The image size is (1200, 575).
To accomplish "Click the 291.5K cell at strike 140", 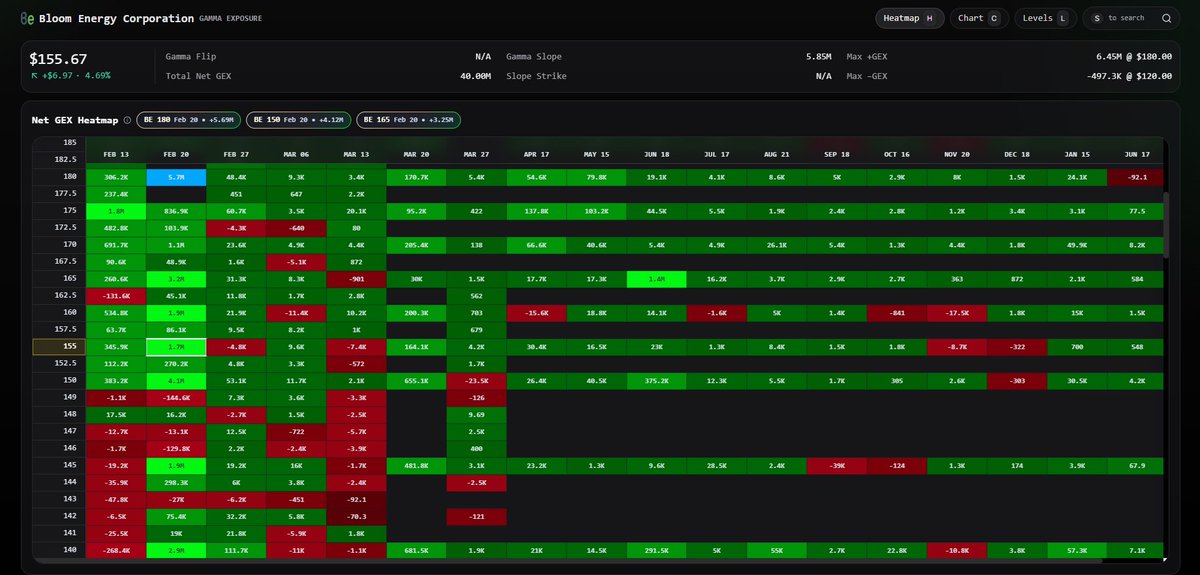I will click(656, 550).
